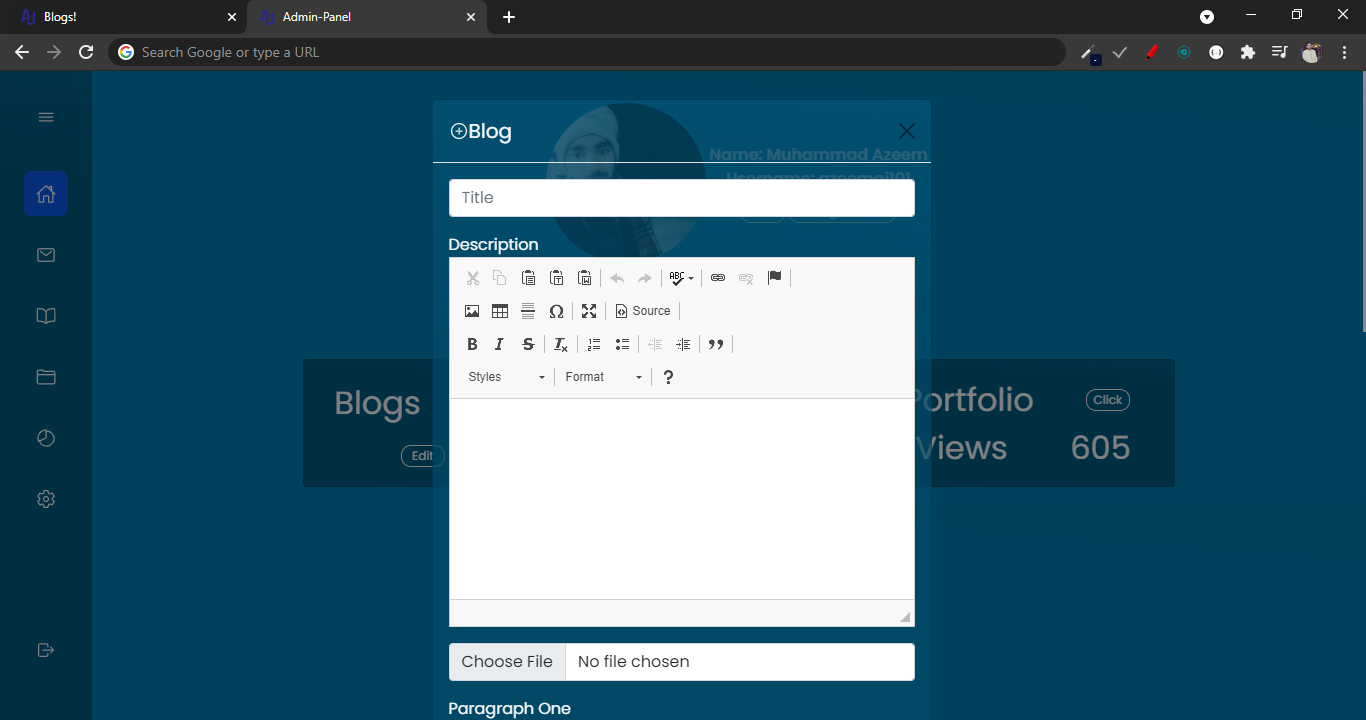Insert a table into the editor
Screen dimensions: 1366x720
tap(500, 311)
